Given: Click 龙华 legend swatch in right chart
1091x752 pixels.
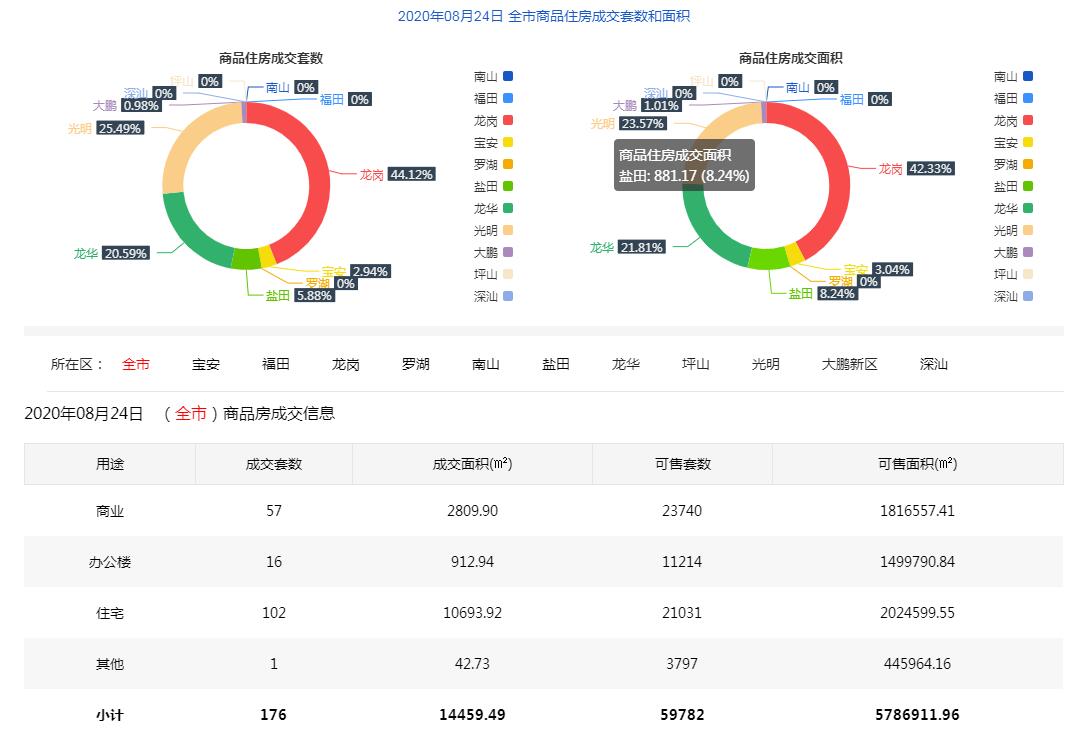Looking at the screenshot, I should [x=1028, y=208].
